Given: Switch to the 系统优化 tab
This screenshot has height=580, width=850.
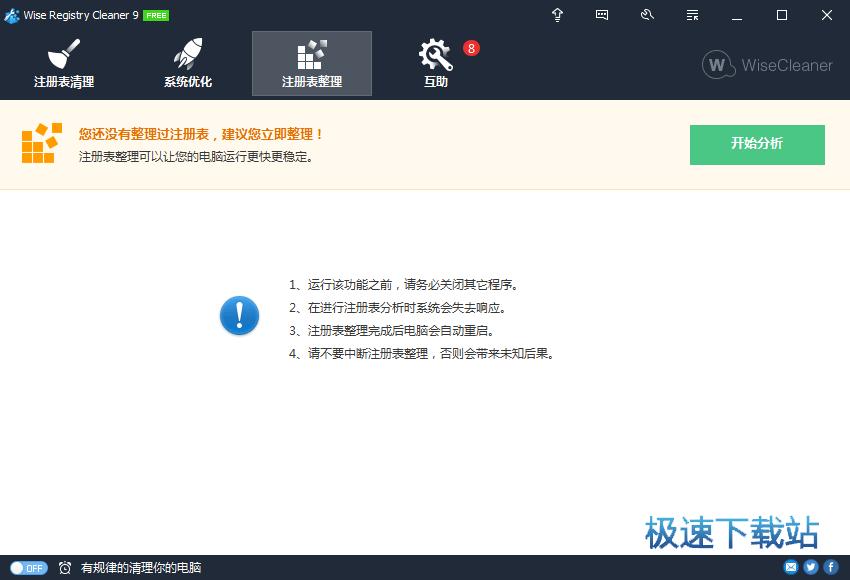Looking at the screenshot, I should pos(188,63).
